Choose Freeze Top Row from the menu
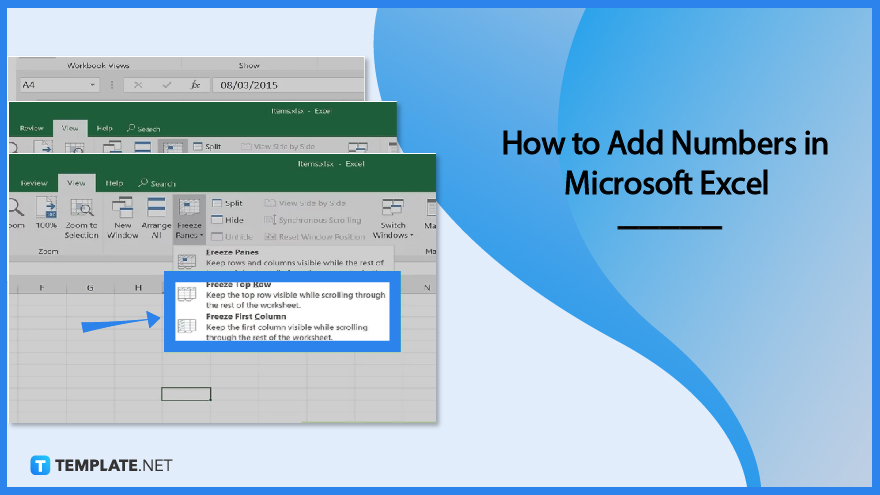880x495 pixels. 282,295
